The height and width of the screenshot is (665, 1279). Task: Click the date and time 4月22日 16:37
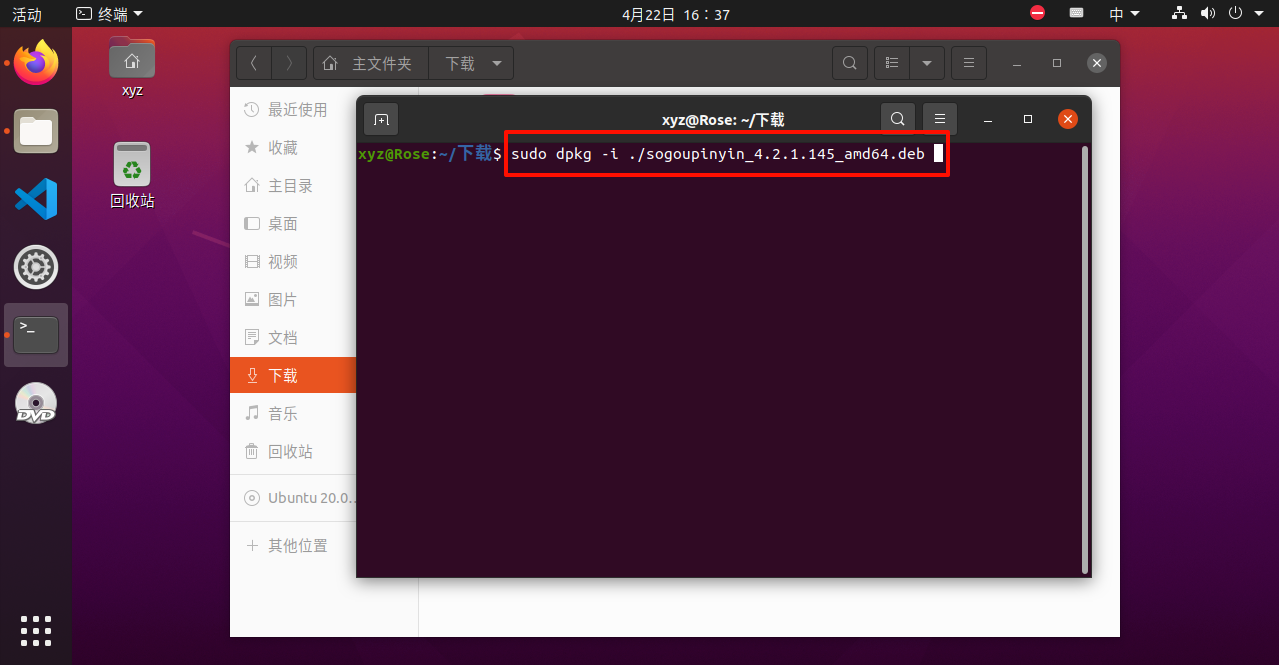(676, 14)
